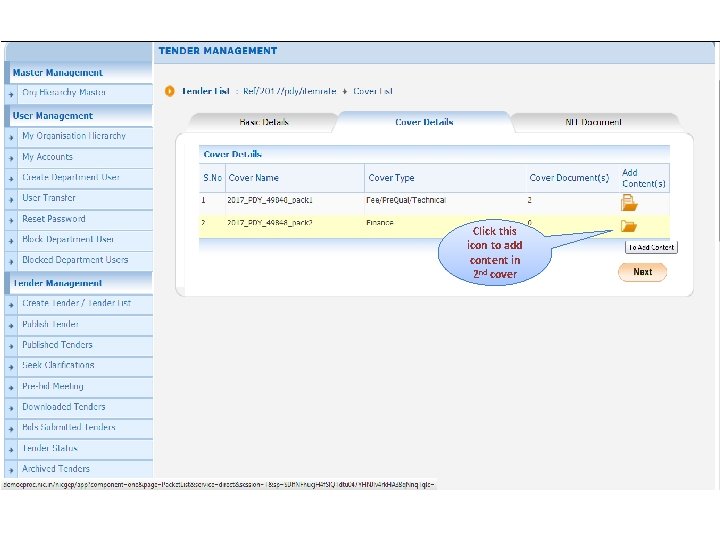
Task: Click cover name 2017_PDY_49848_pack2
Action: click(x=270, y=223)
